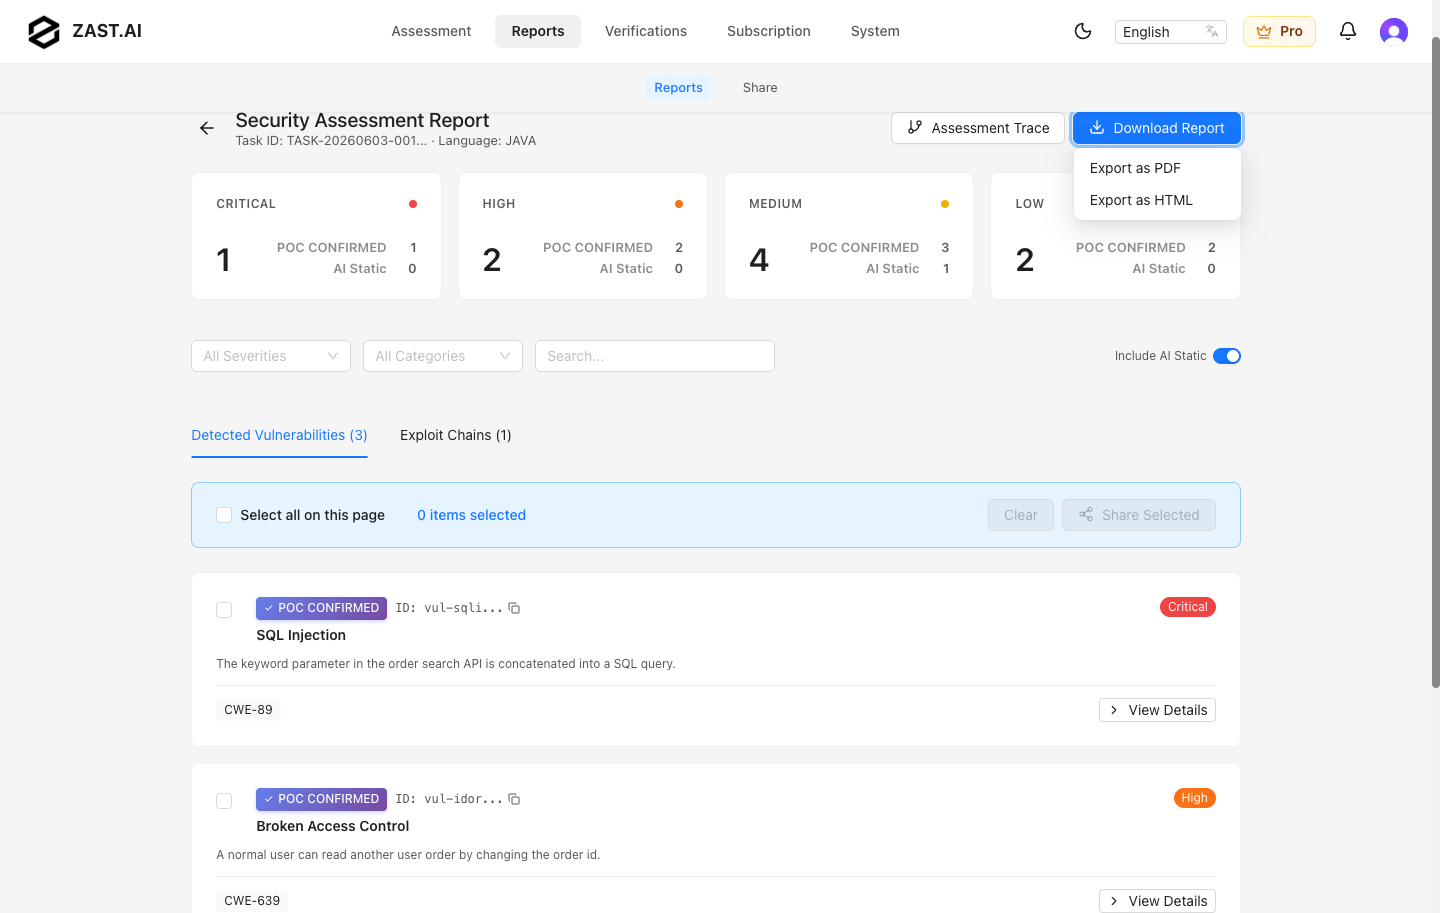
Task: Copy the vul-idor ID with copy icon
Action: point(514,799)
